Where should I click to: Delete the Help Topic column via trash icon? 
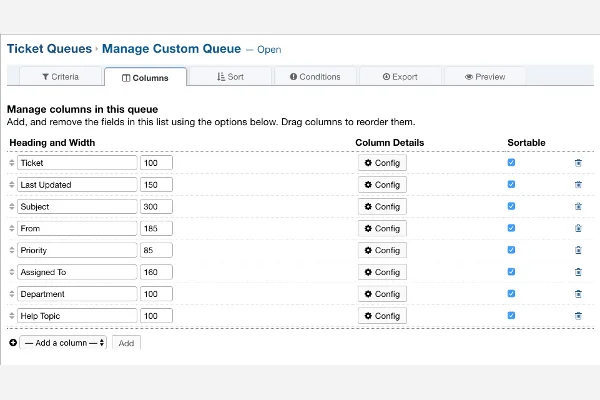[578, 316]
